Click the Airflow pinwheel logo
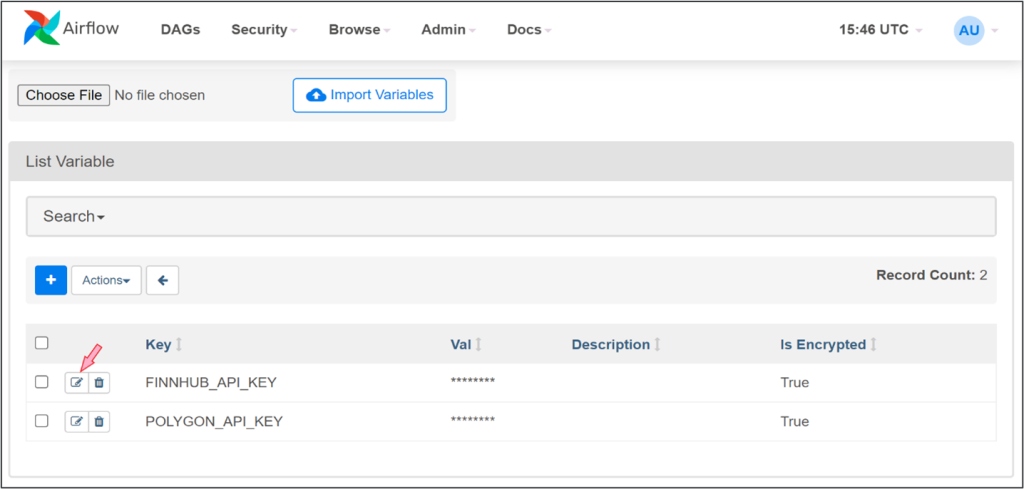 [41, 29]
